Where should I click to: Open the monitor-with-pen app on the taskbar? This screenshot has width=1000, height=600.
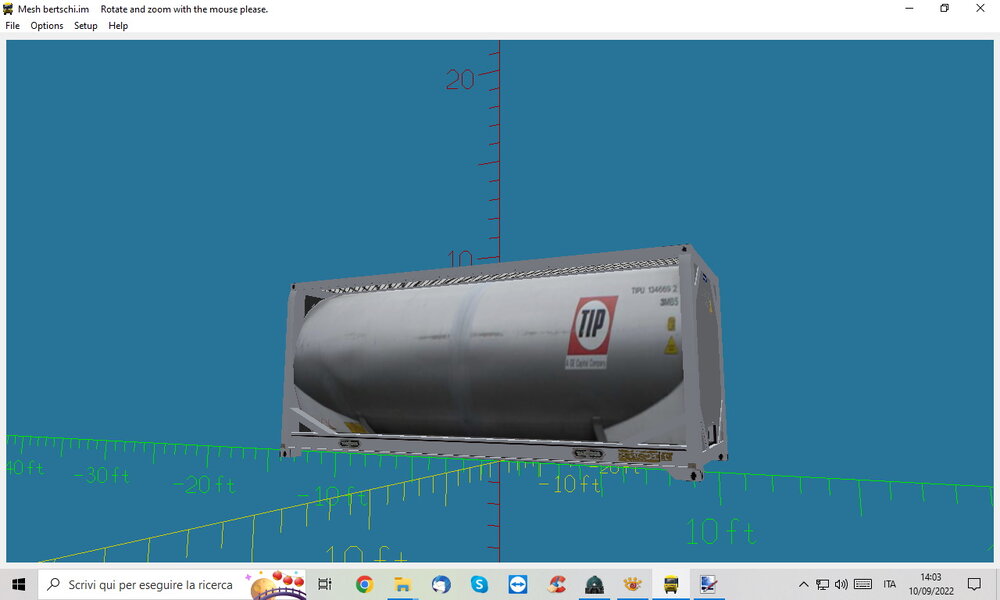(x=709, y=584)
